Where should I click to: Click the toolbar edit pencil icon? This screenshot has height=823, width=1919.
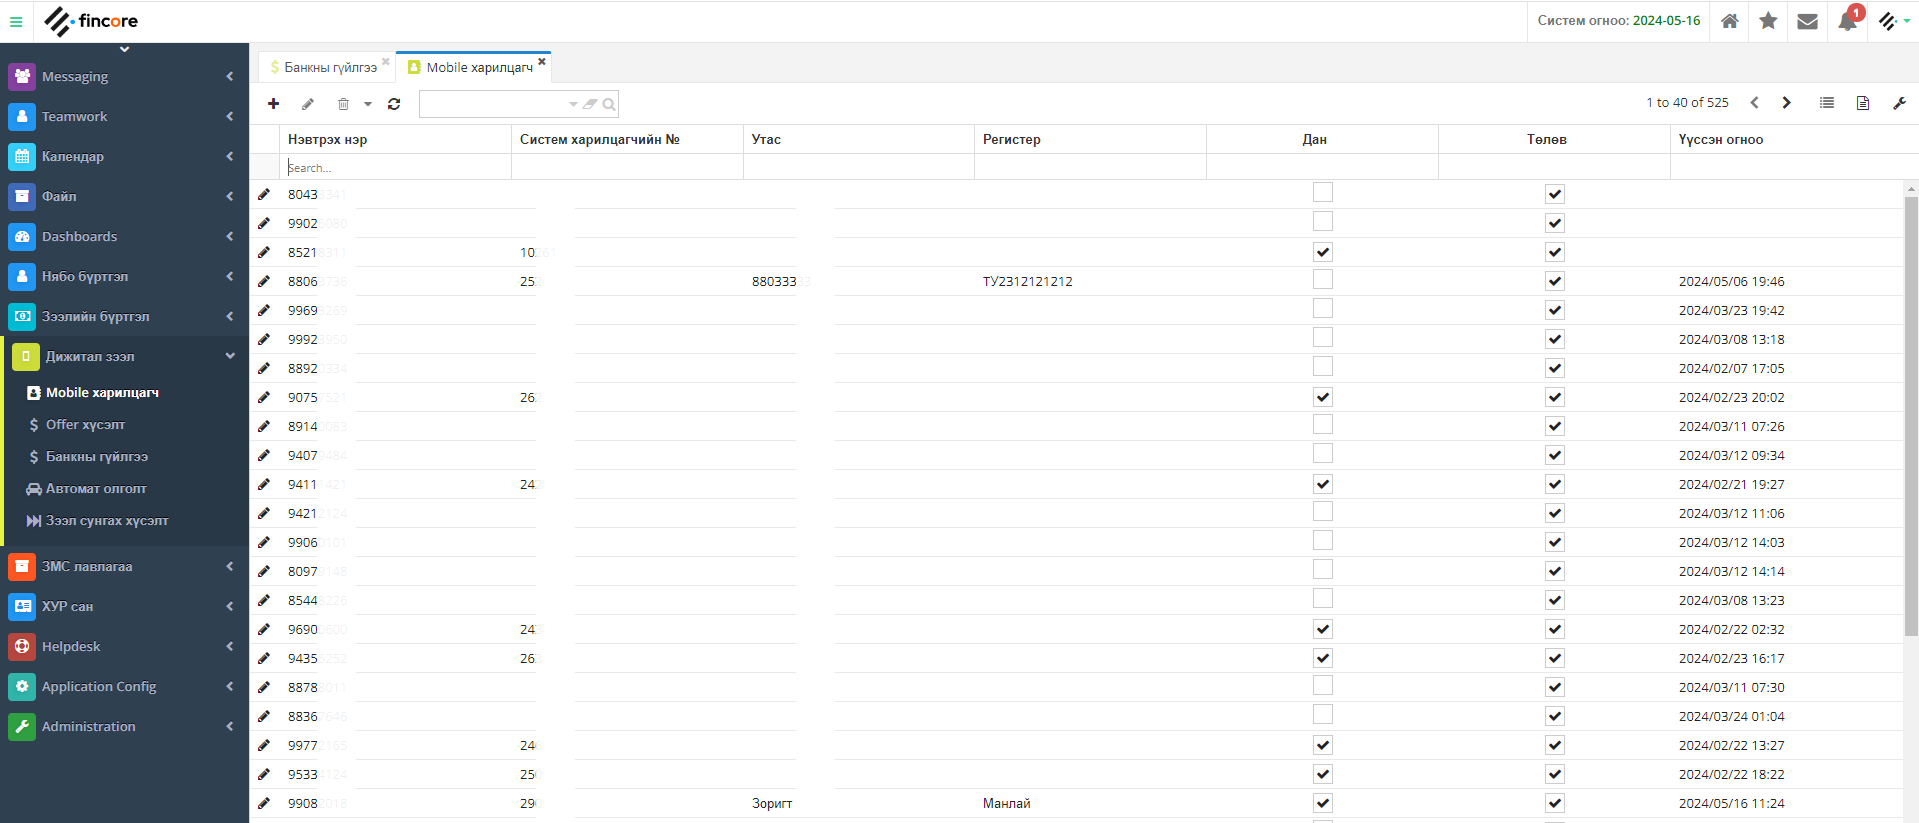coord(308,104)
